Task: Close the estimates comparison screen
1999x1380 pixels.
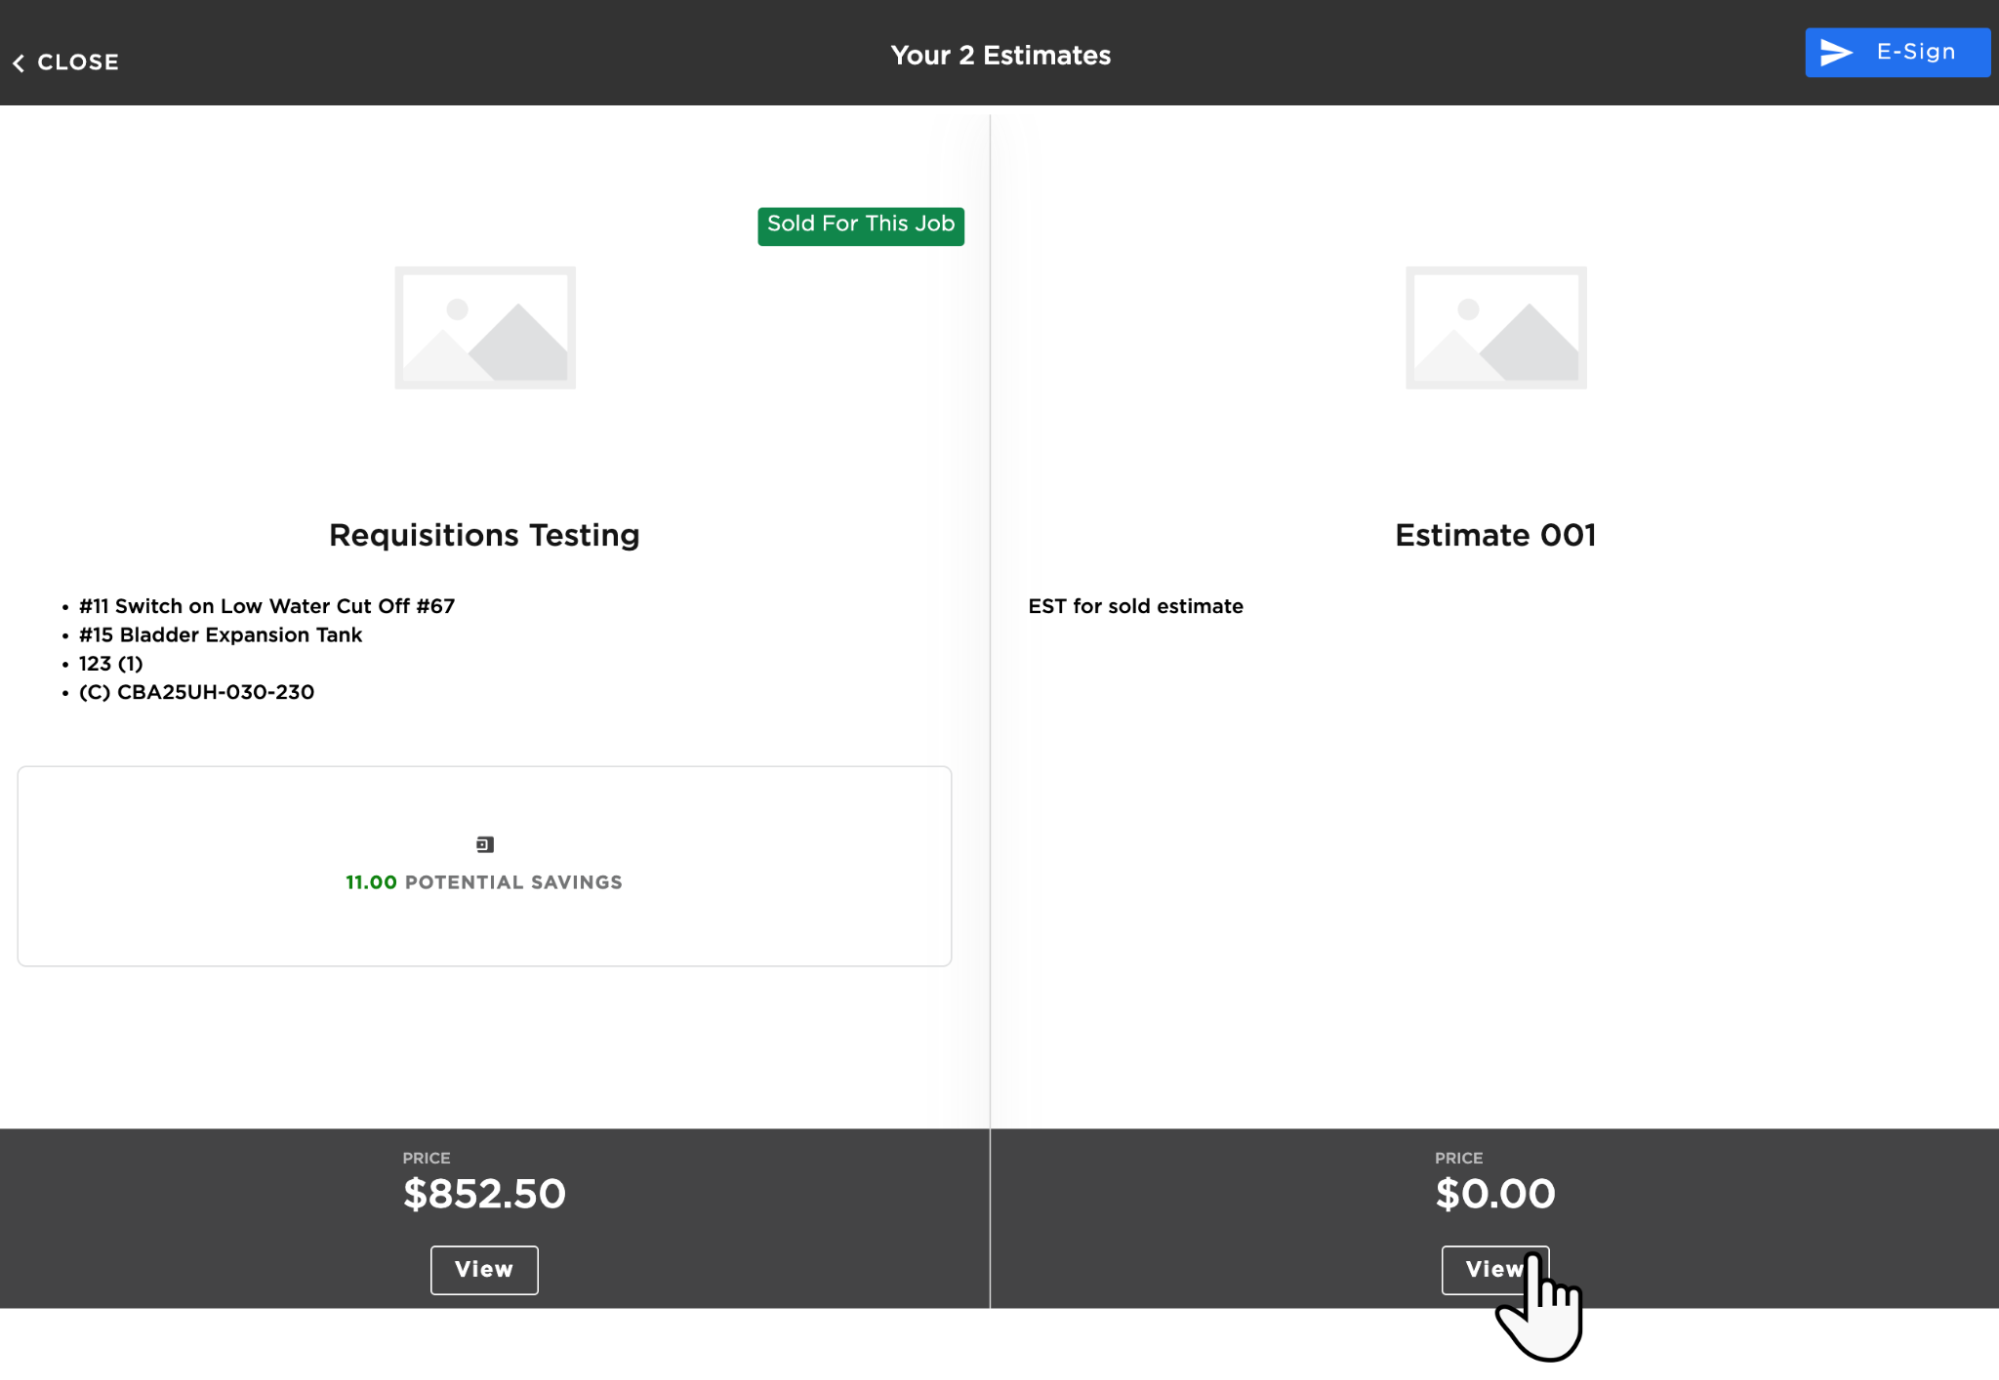Action: tap(67, 62)
